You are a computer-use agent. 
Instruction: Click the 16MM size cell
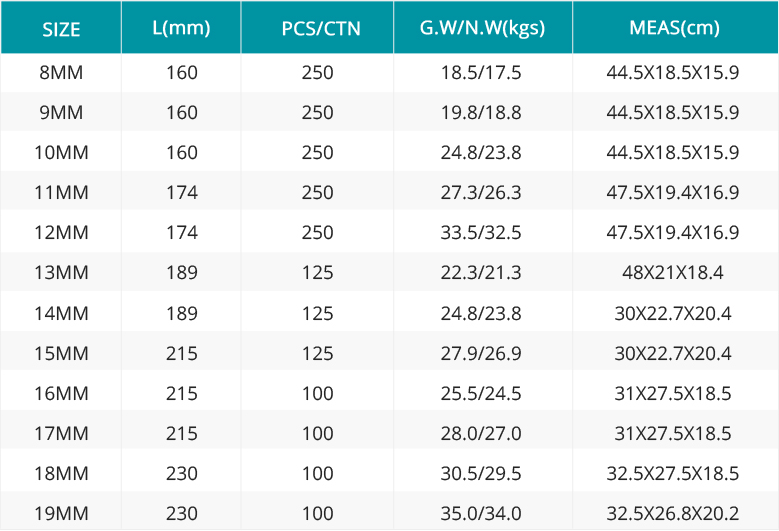(61, 393)
